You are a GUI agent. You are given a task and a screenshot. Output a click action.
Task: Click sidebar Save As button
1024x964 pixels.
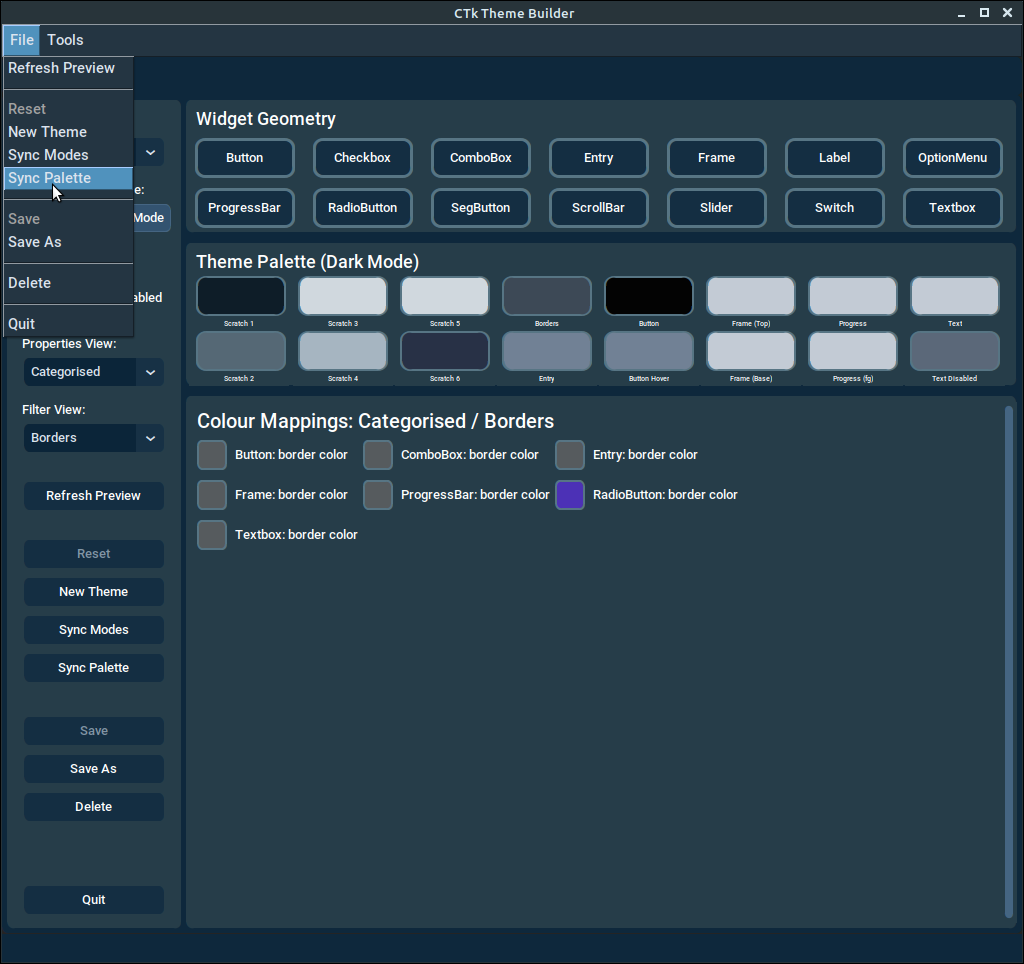pos(93,769)
